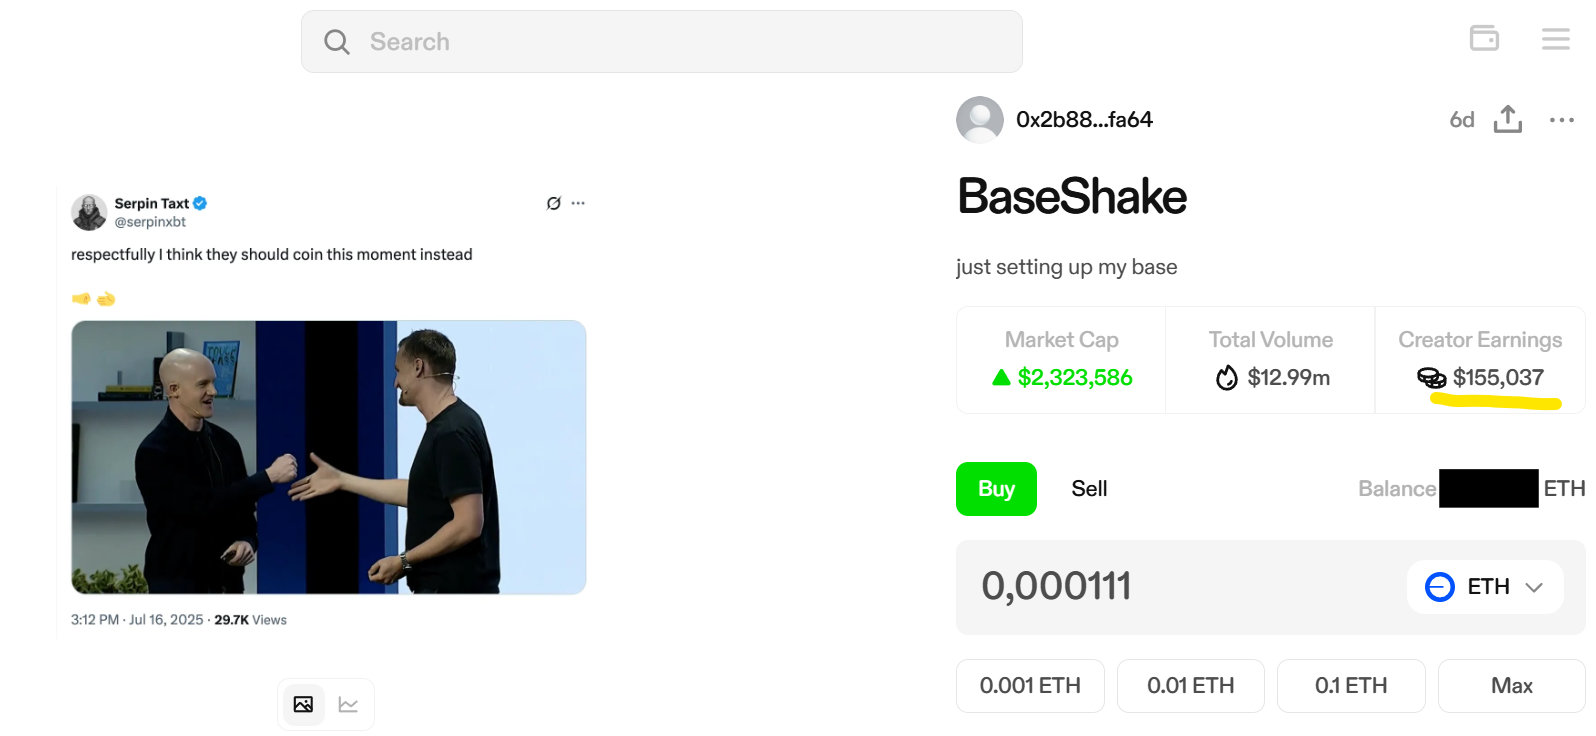Switch to image view icon
The width and height of the screenshot is (1596, 736).
[304, 704]
